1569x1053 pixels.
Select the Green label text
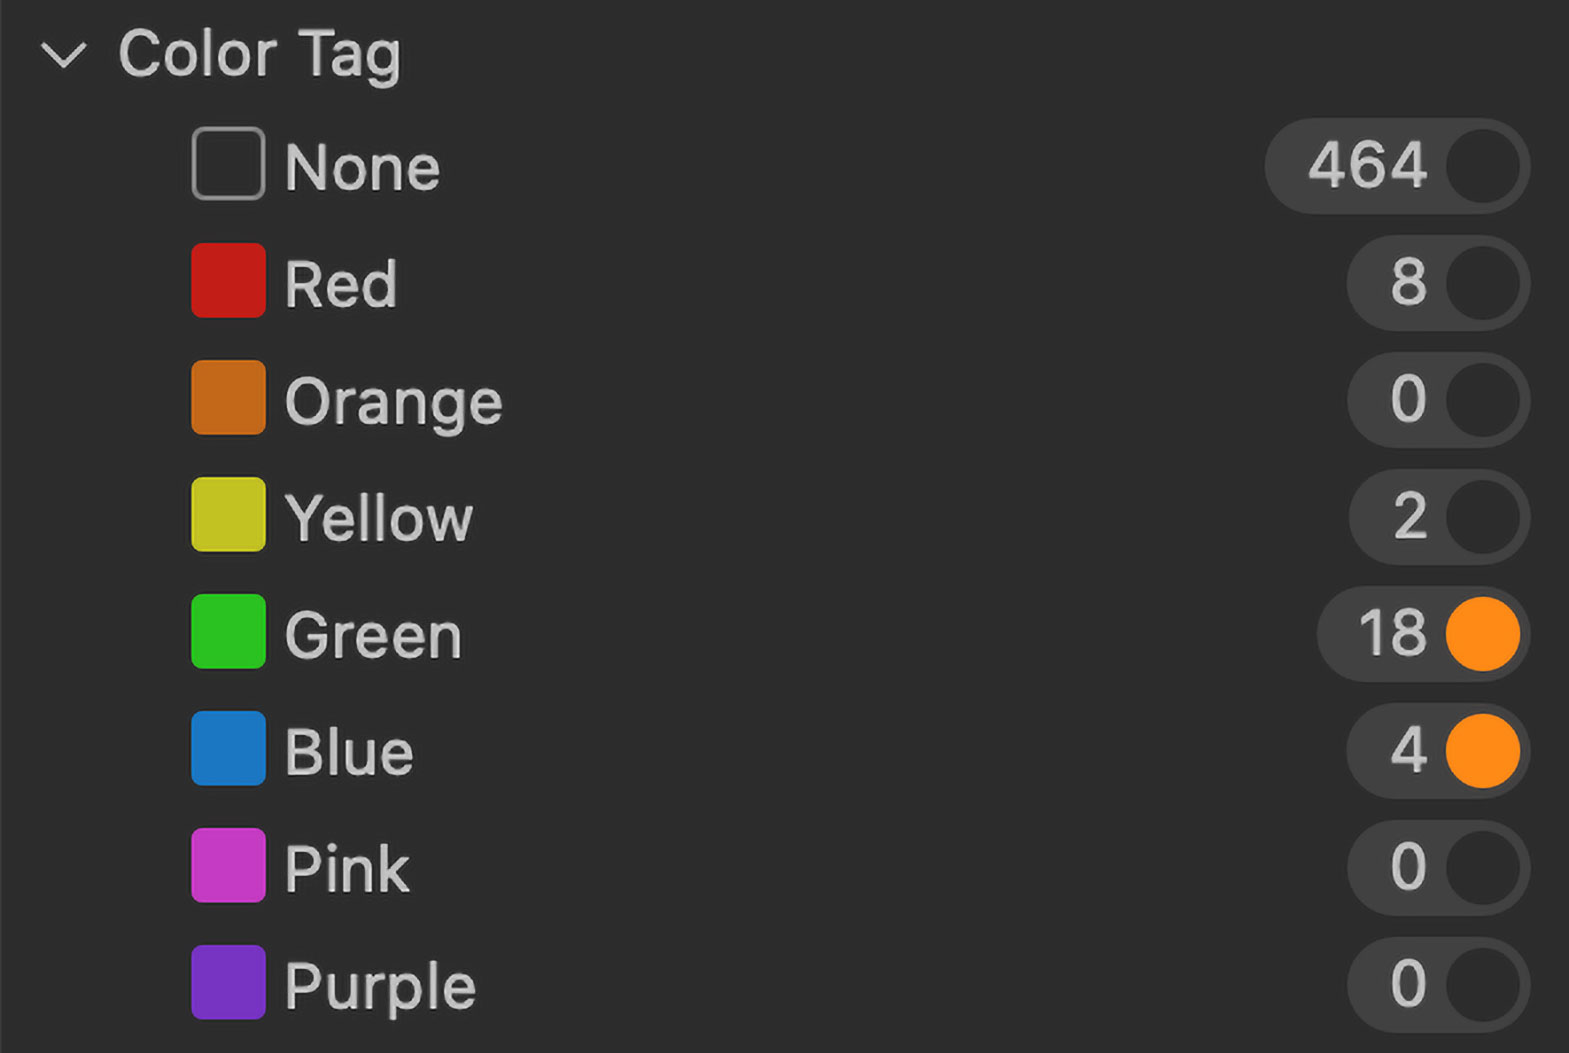coord(373,635)
